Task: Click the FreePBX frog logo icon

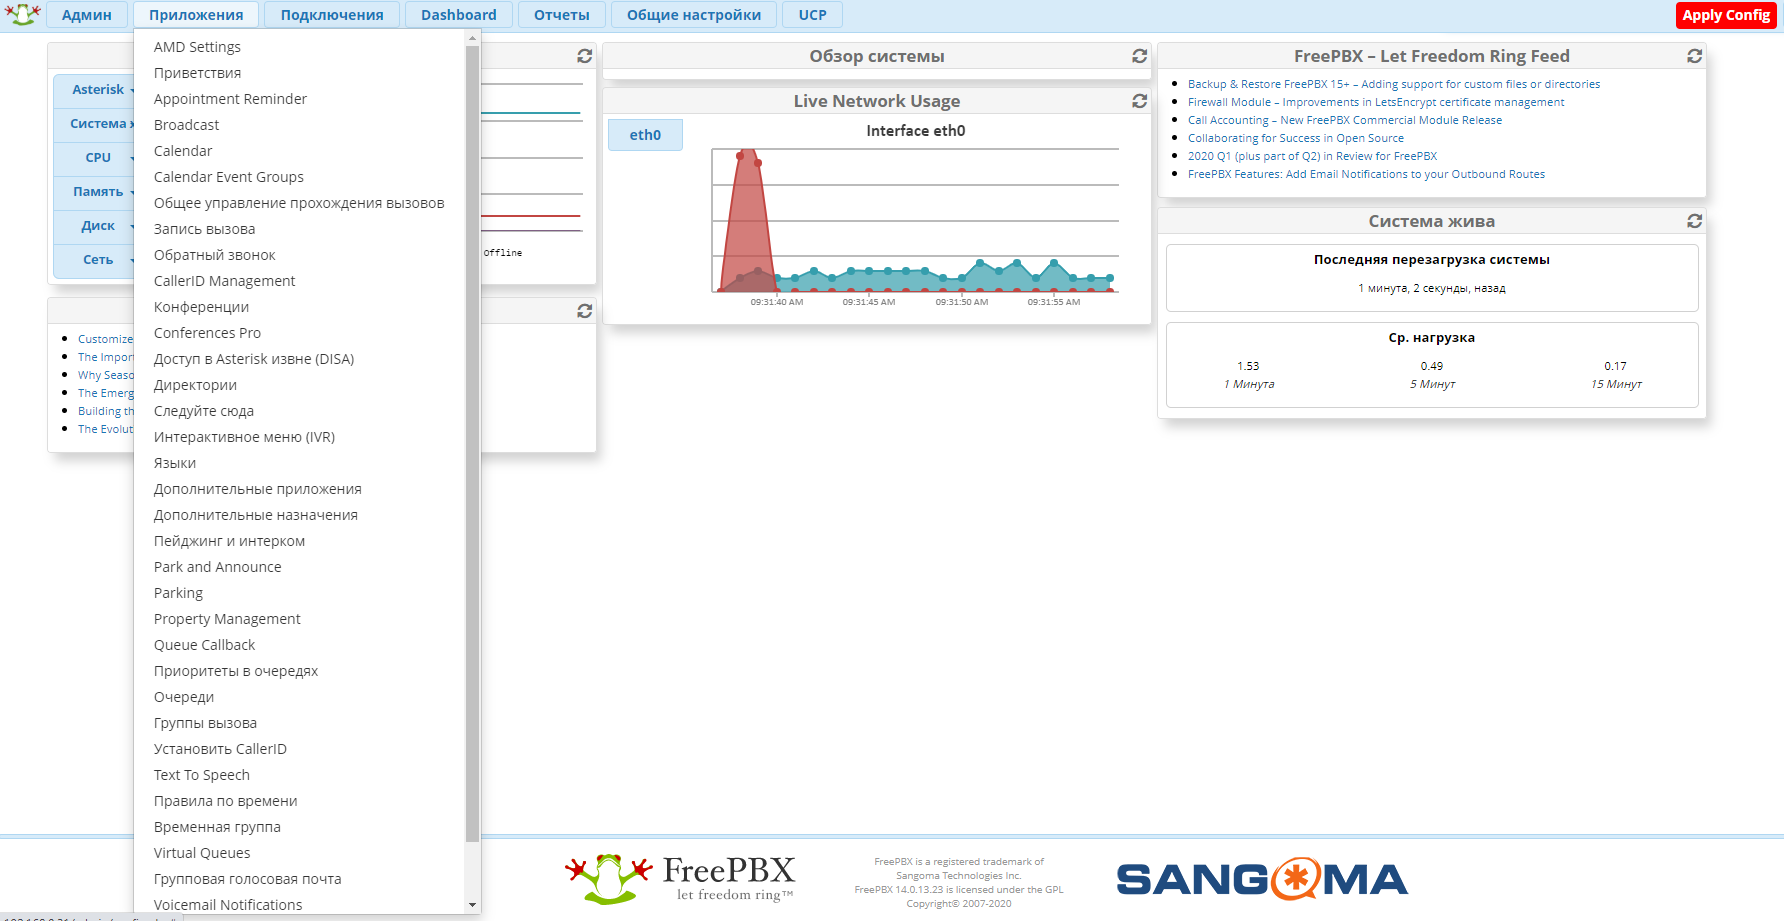Action: [x=22, y=14]
